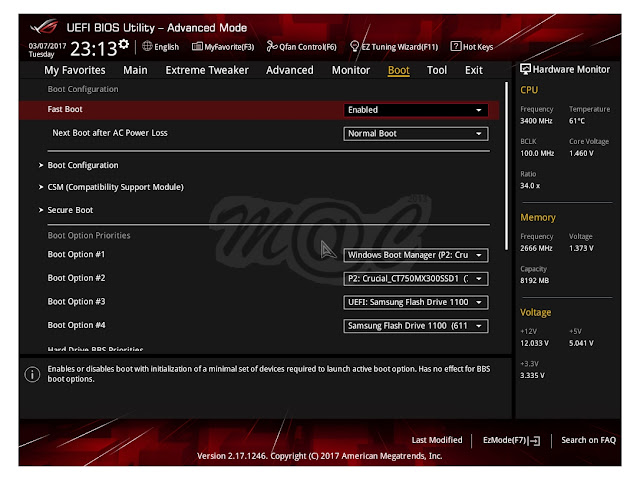Go to the Monitor tab
Screen dimensions: 640x480
(x=351, y=70)
